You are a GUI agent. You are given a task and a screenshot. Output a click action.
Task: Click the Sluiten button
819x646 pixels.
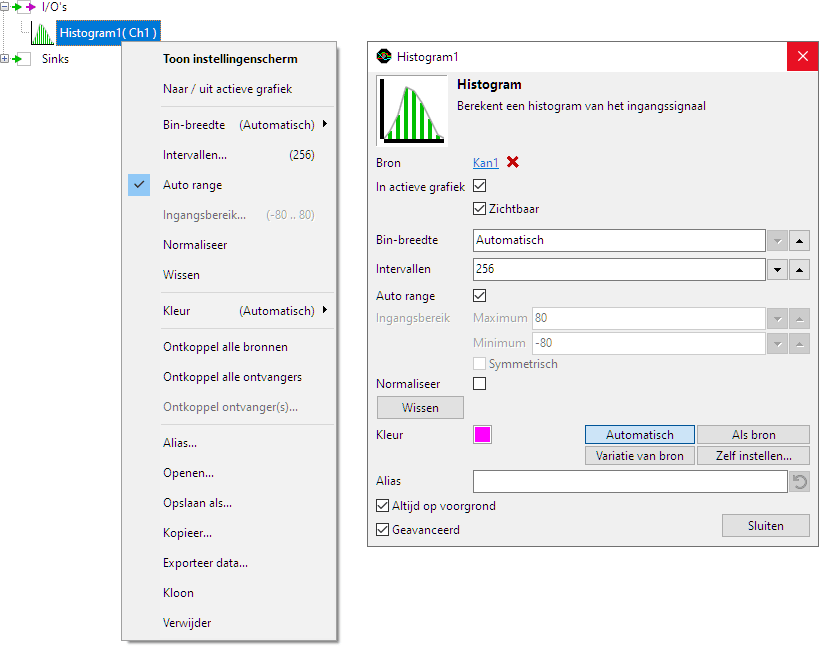766,525
